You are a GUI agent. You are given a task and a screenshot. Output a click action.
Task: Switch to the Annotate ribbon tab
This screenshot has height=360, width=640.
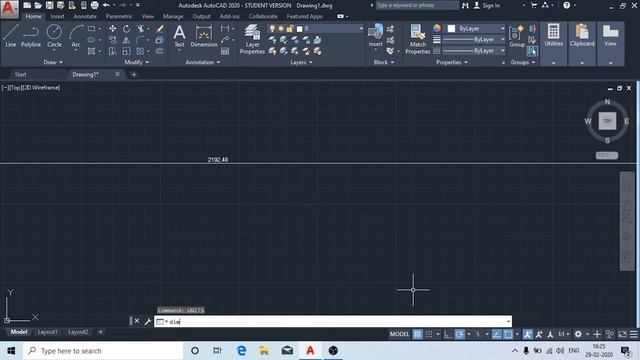click(85, 16)
